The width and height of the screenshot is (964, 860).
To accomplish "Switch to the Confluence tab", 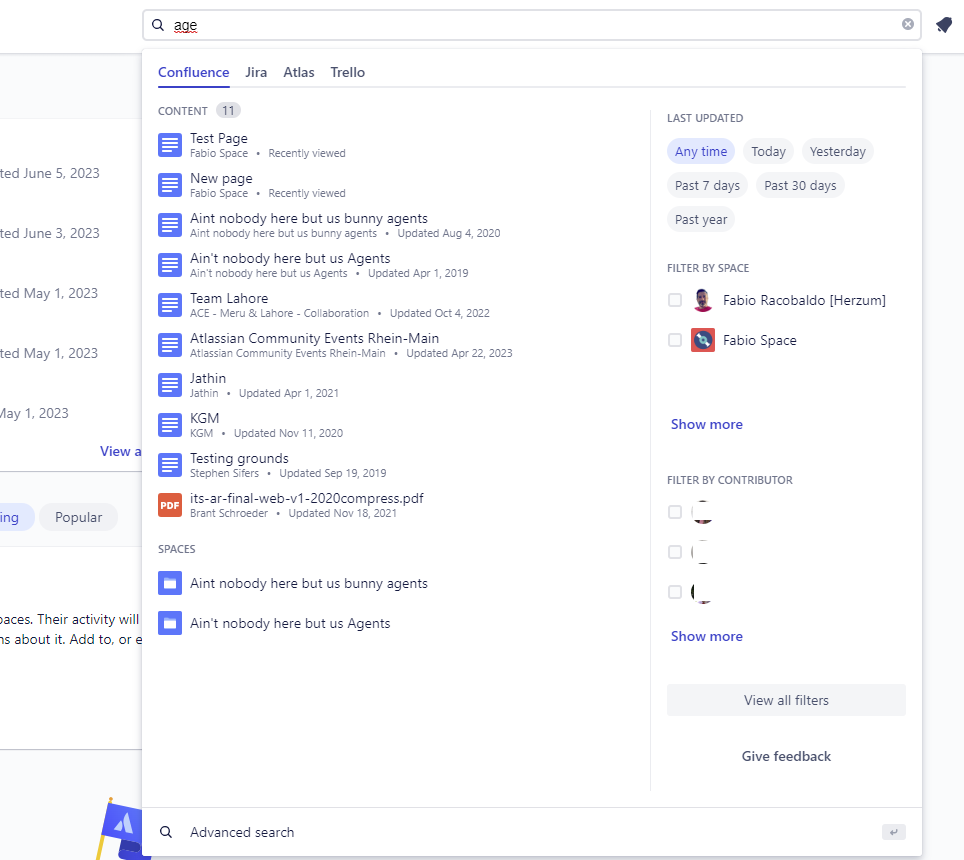I will tap(194, 73).
